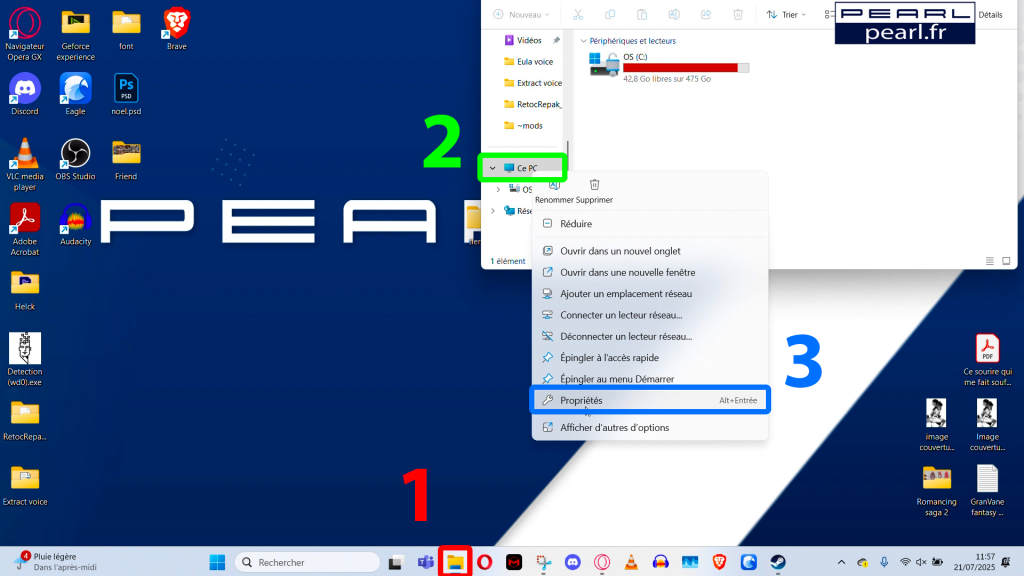Open Afficher d'autres options
The image size is (1024, 576).
pos(650,428)
